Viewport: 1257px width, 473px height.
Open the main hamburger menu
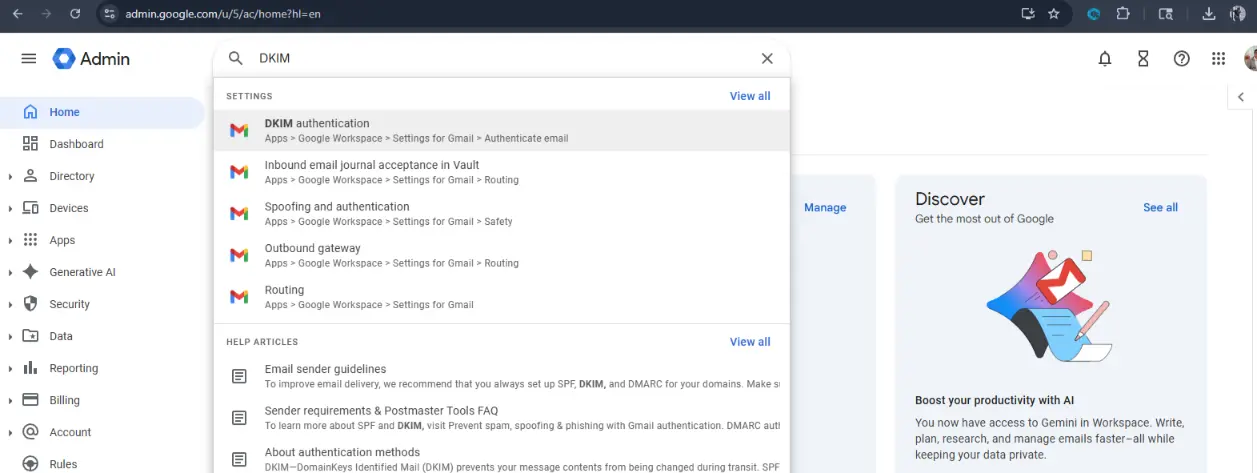28,59
